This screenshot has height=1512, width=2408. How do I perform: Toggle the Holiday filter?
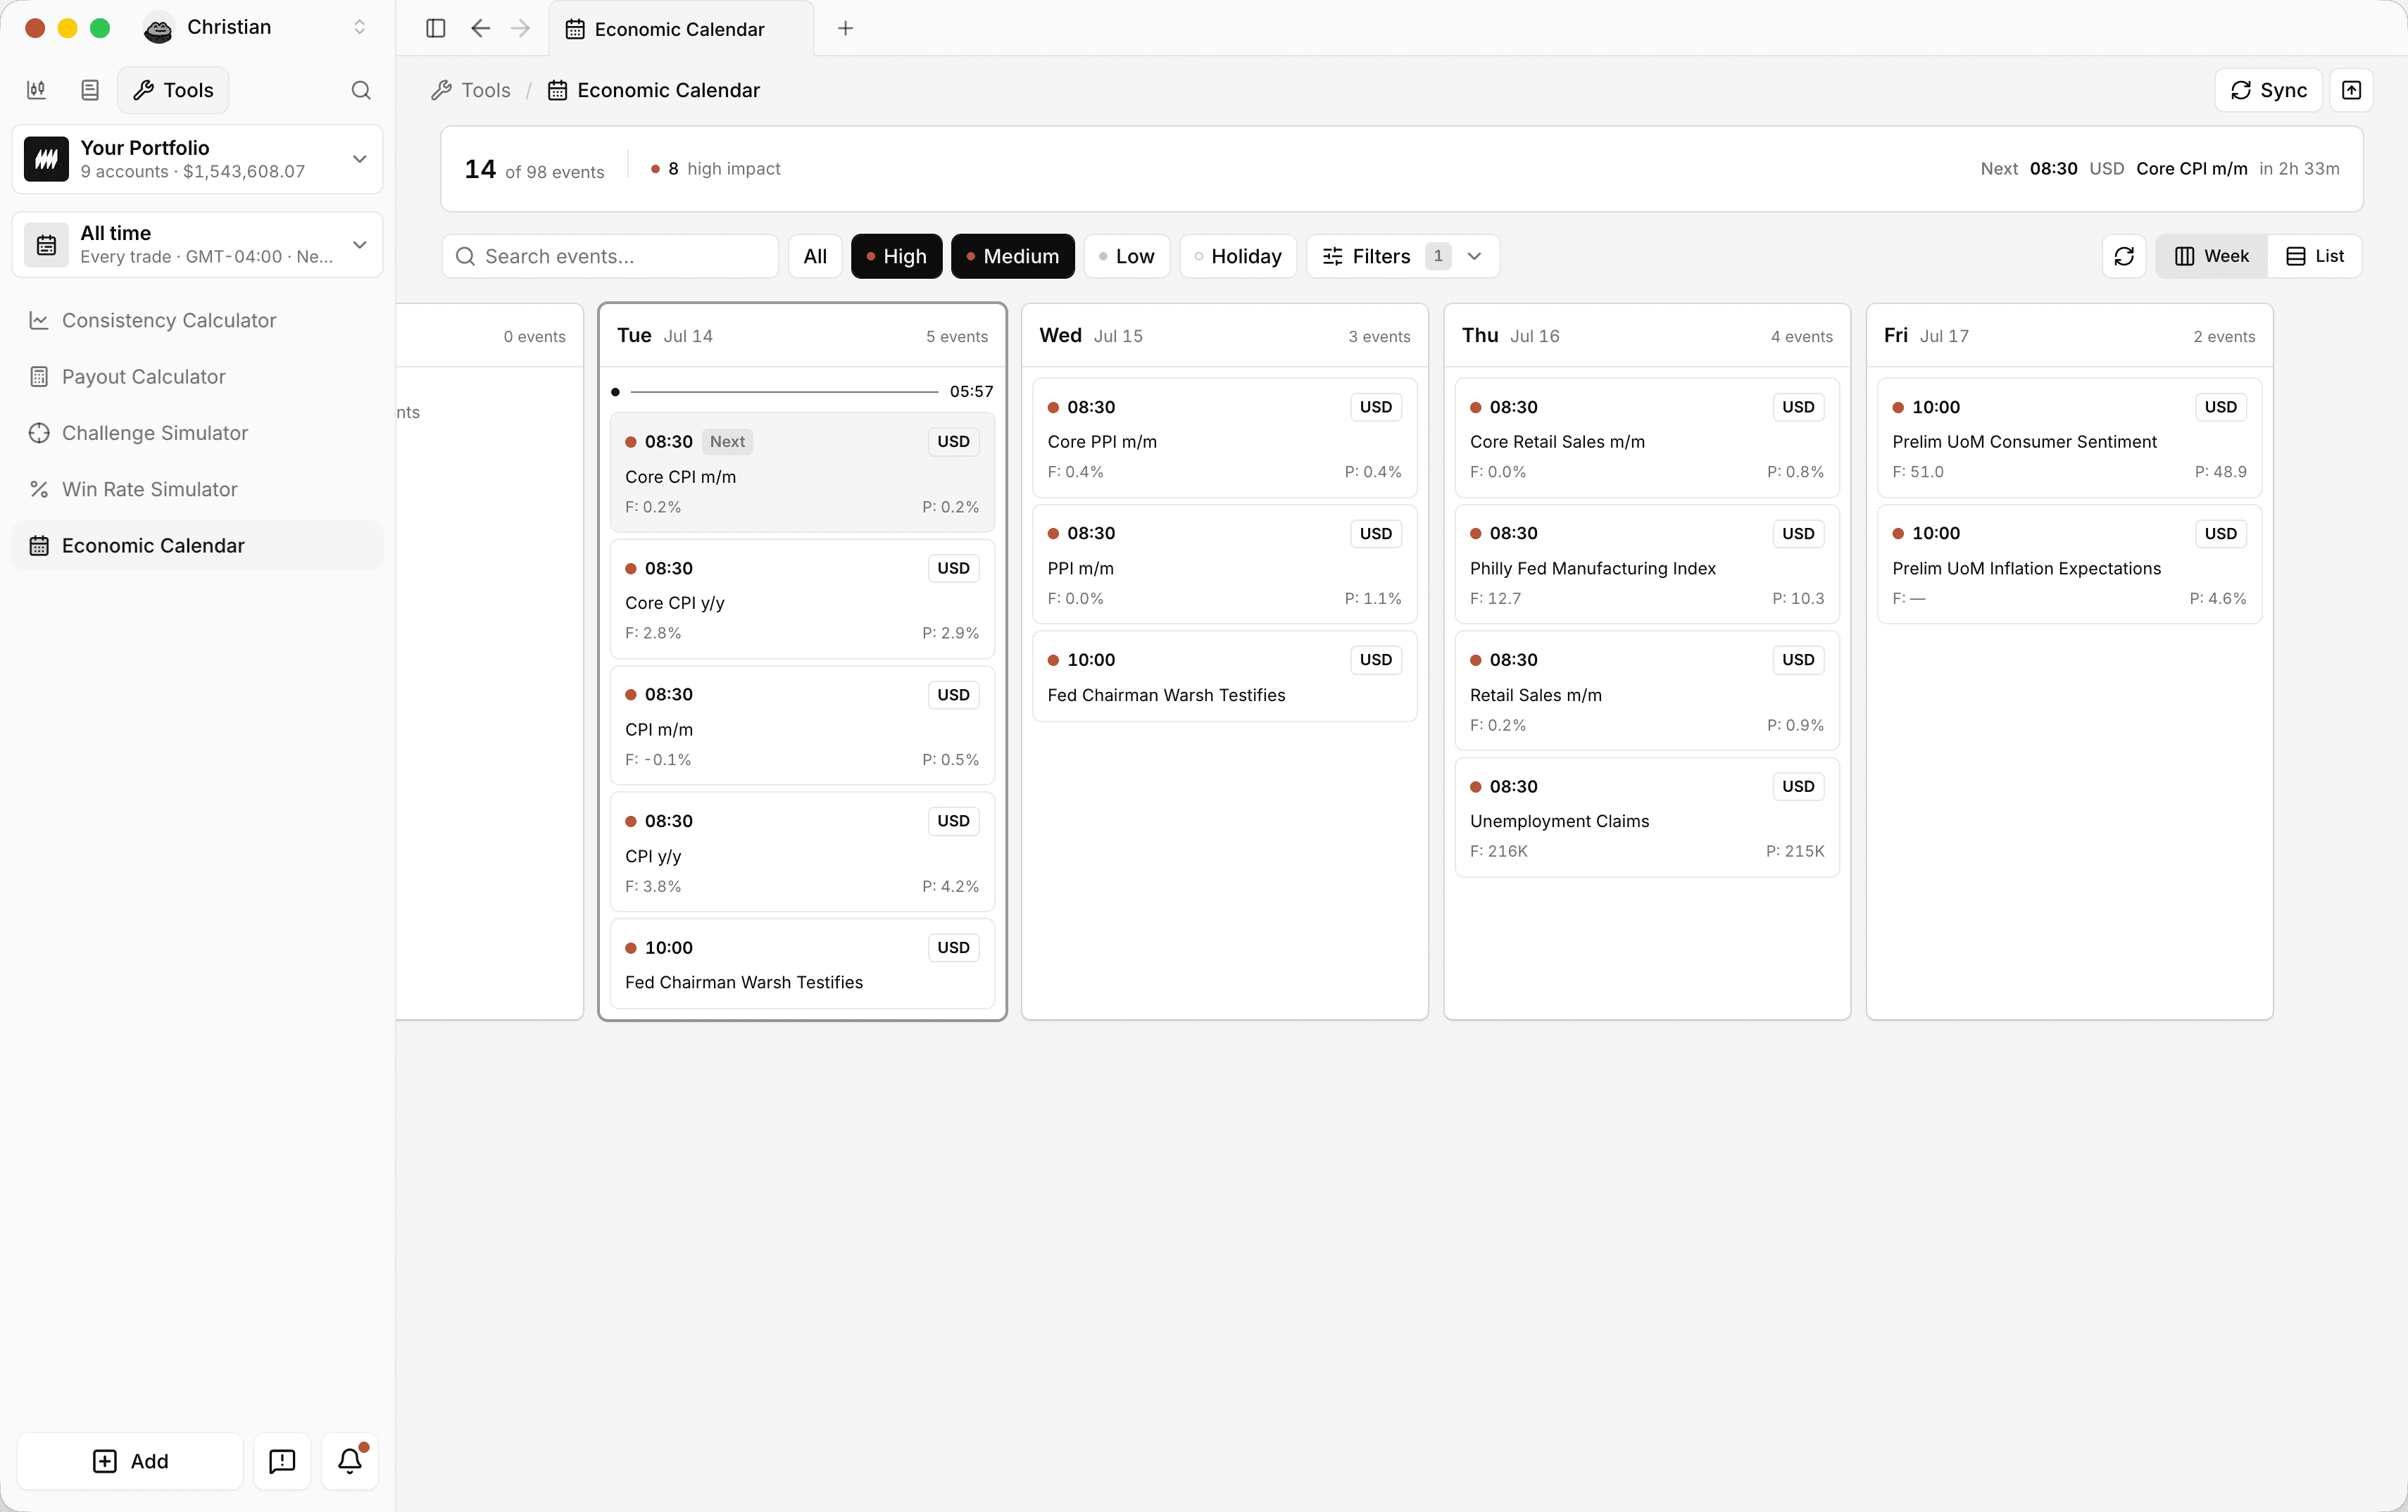pyautogui.click(x=1238, y=256)
